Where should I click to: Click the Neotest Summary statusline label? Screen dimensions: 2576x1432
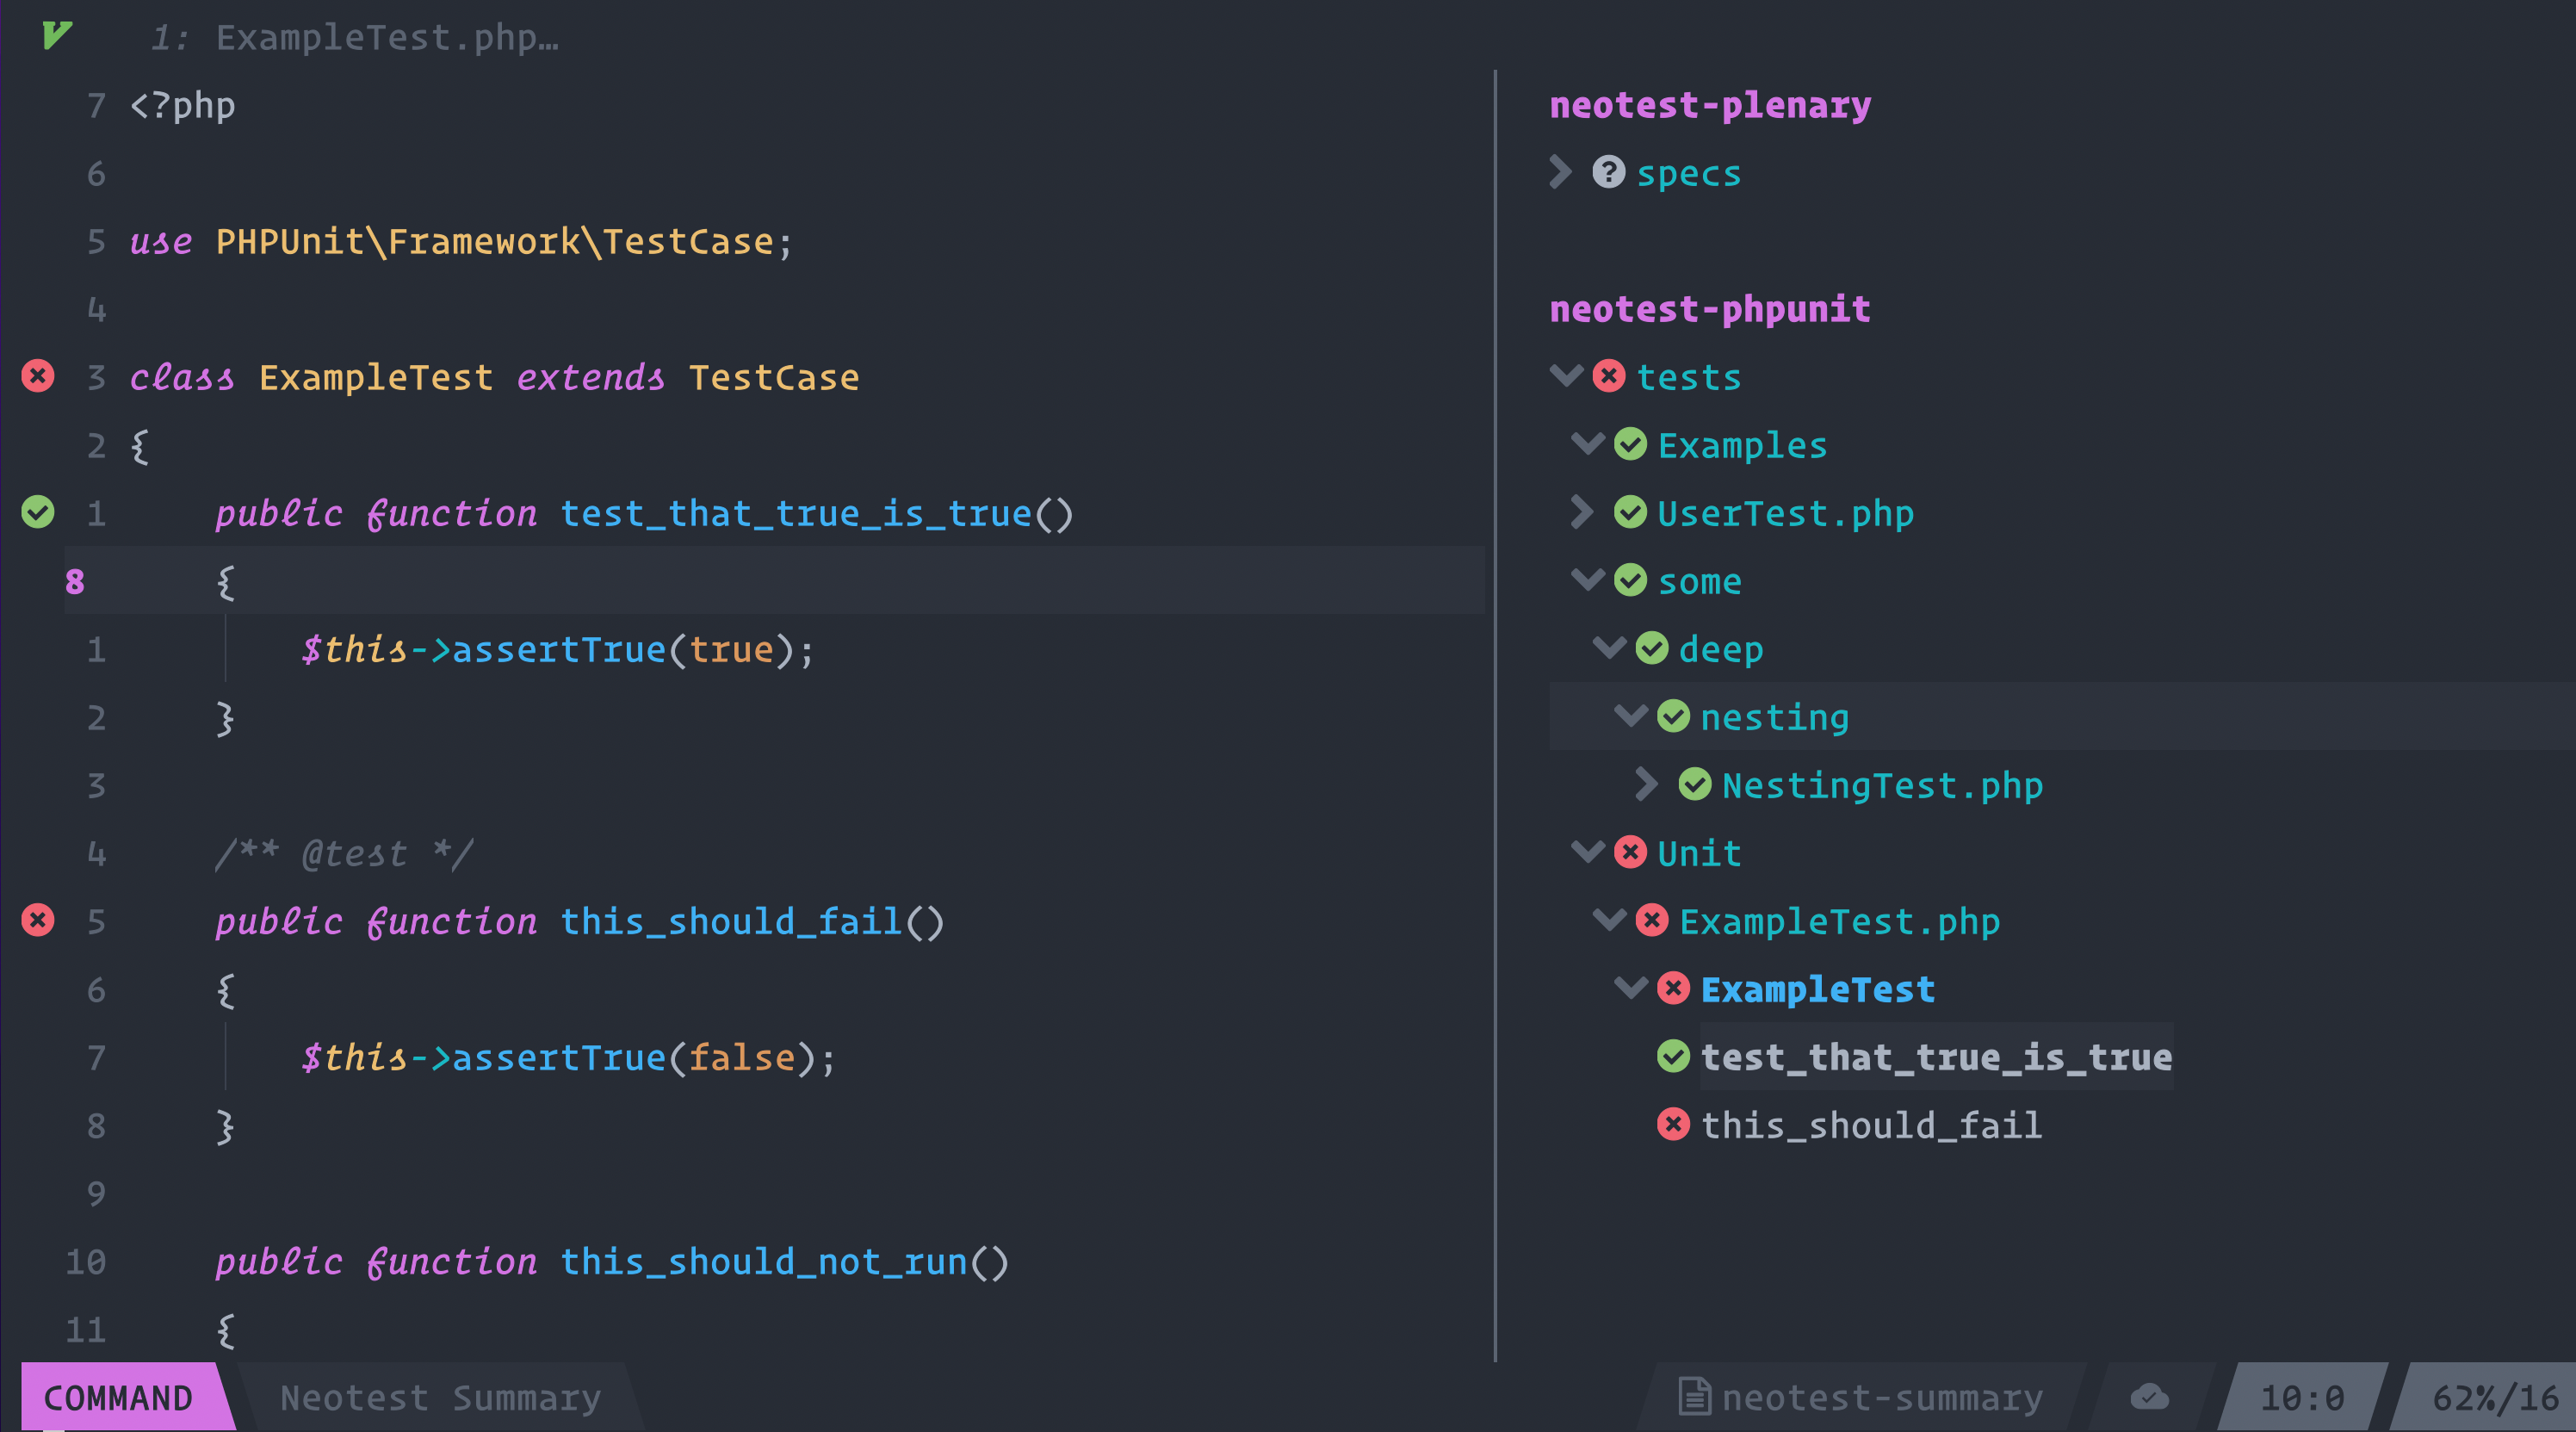pyautogui.click(x=441, y=1397)
